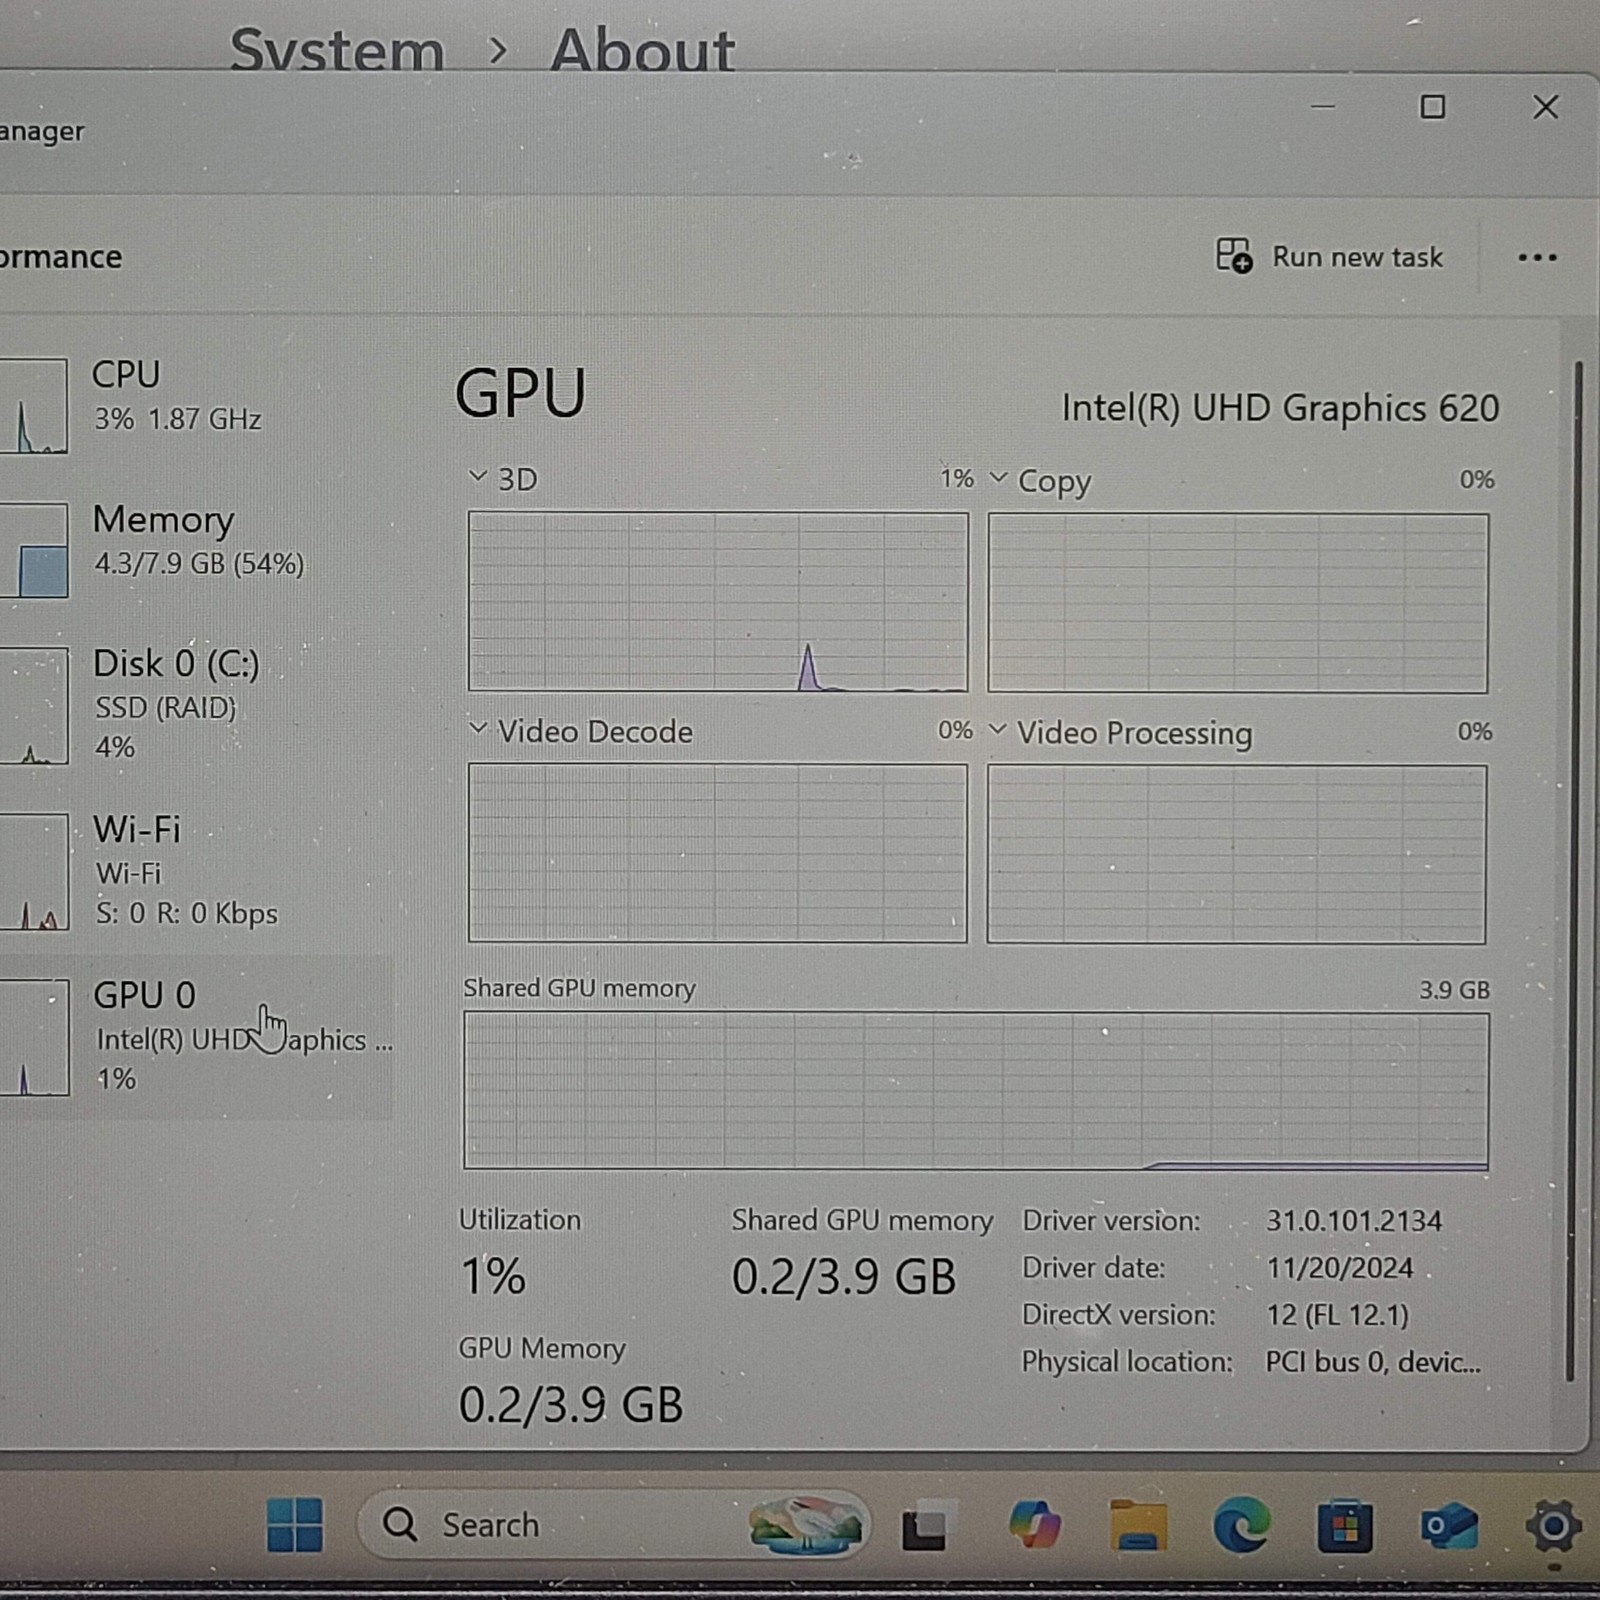Open the Windows Start menu
The image size is (1600, 1600).
coord(295,1525)
